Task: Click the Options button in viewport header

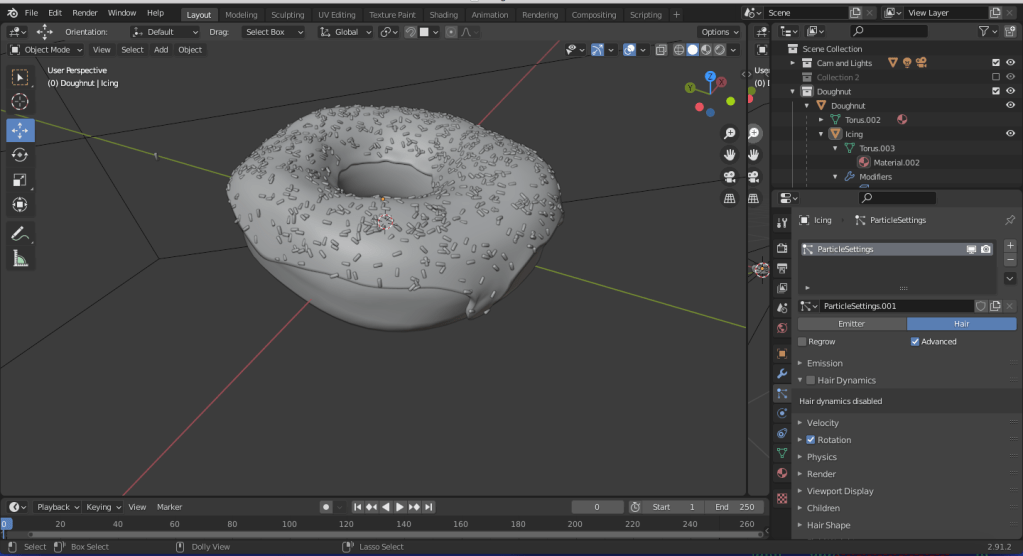Action: point(718,32)
